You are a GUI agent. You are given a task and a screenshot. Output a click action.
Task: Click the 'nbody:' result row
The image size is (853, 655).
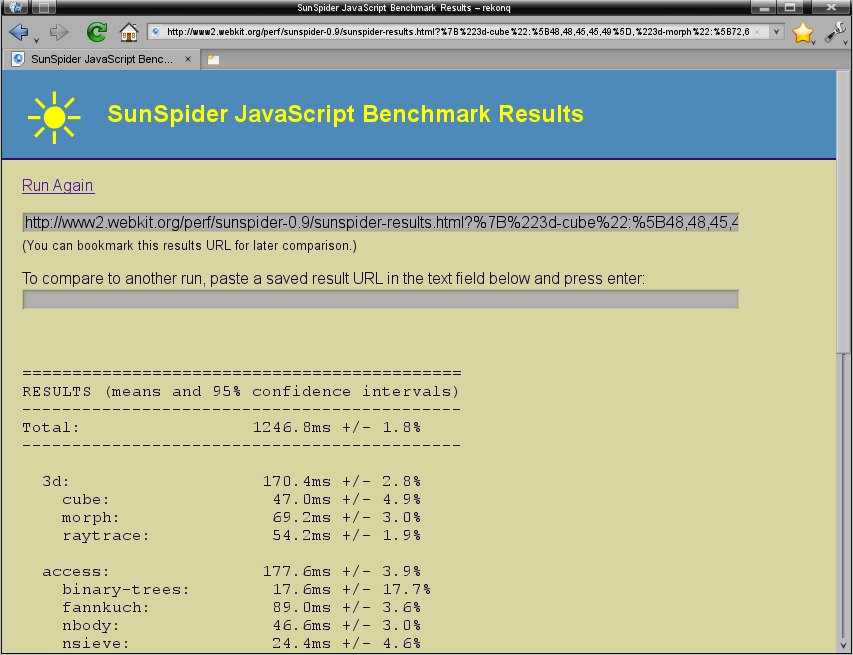coord(241,625)
